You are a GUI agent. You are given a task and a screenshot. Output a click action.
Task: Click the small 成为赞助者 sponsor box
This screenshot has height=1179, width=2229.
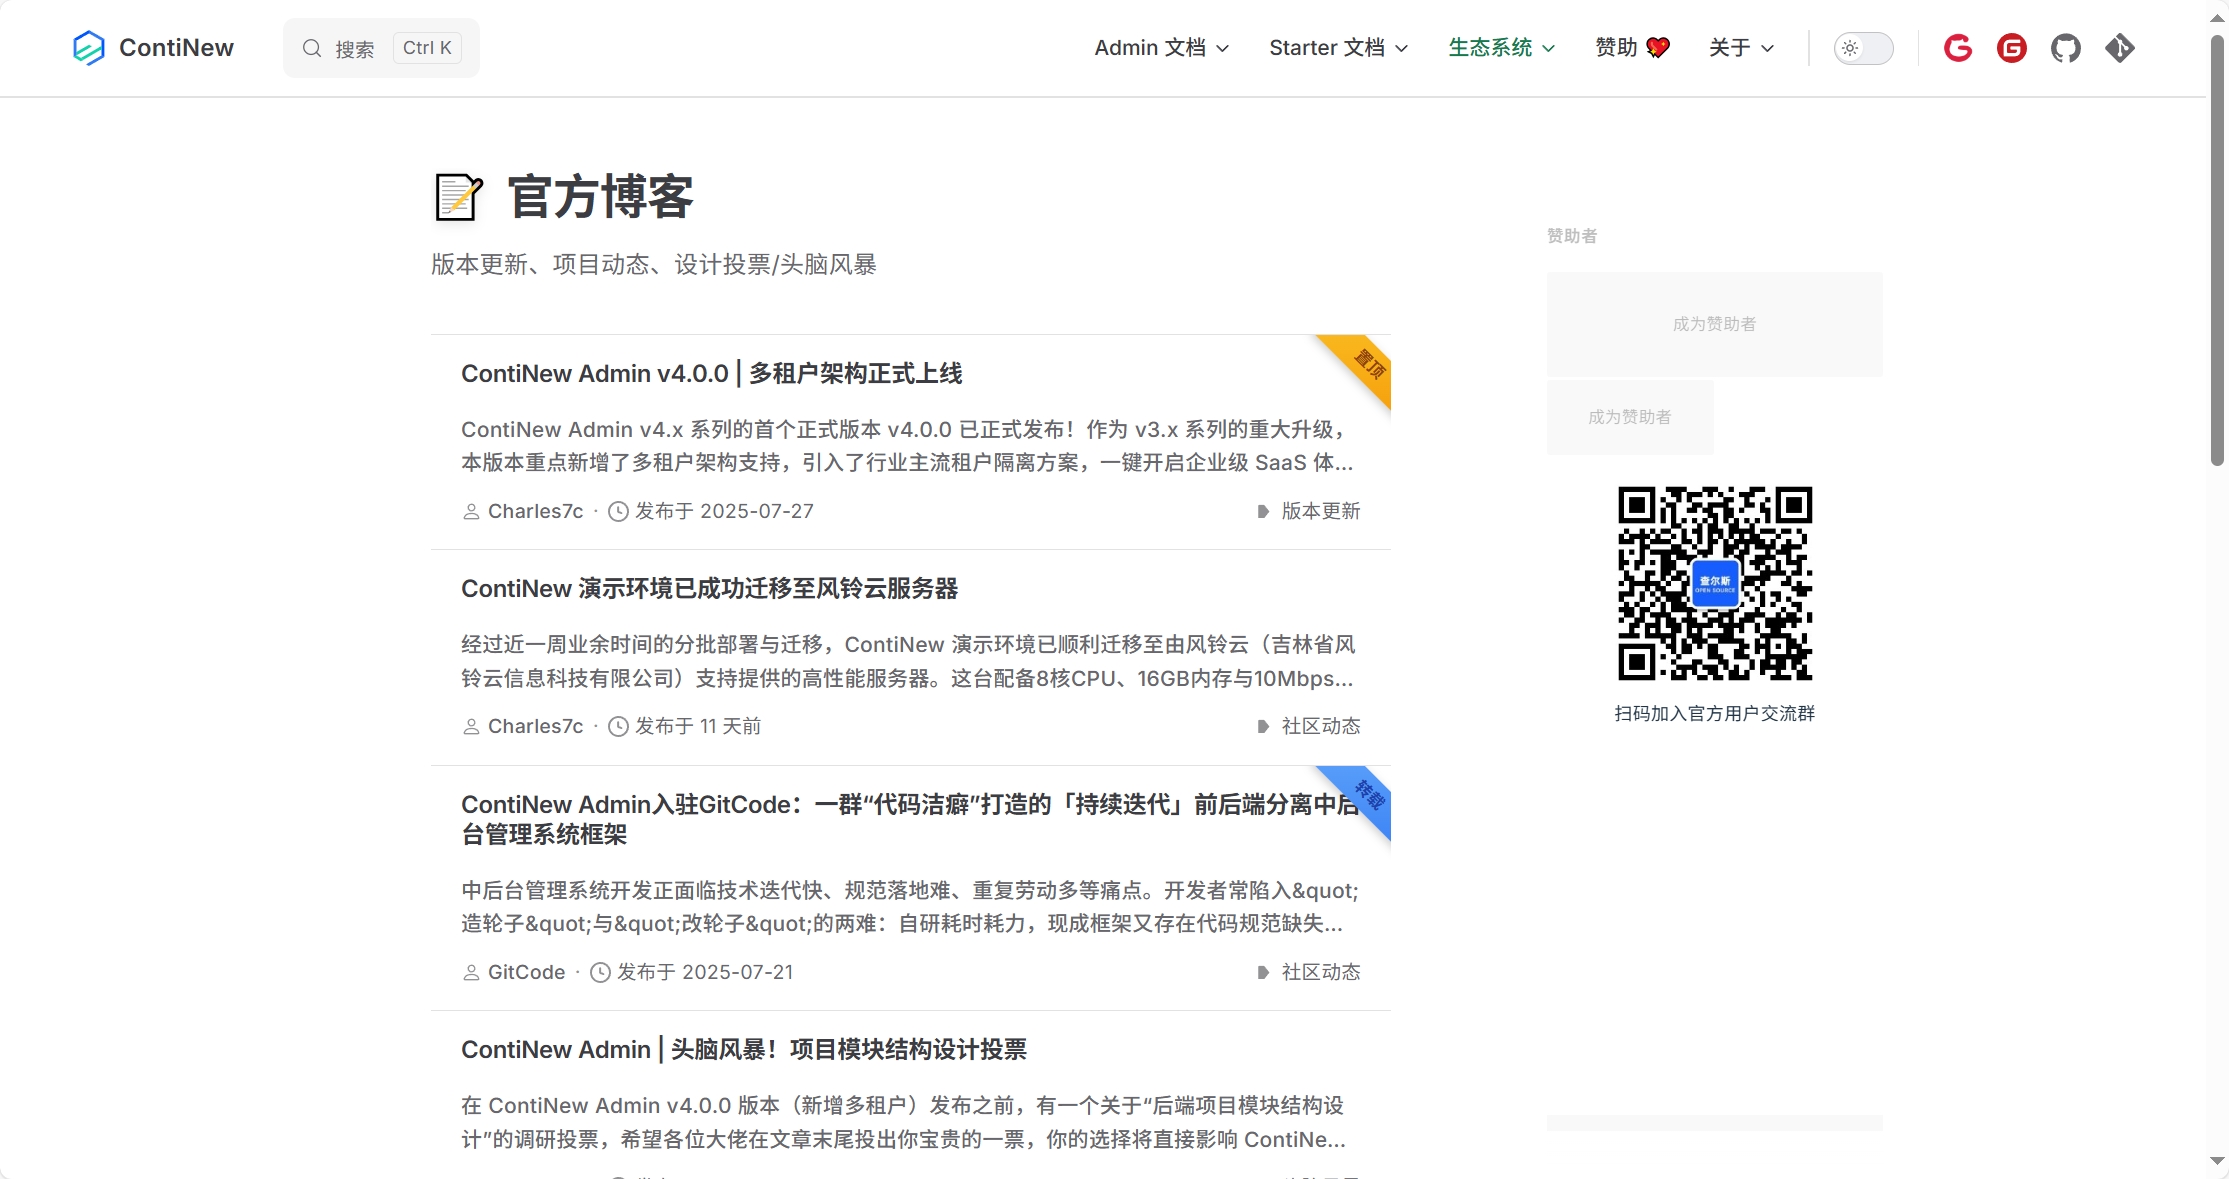pyautogui.click(x=1630, y=417)
